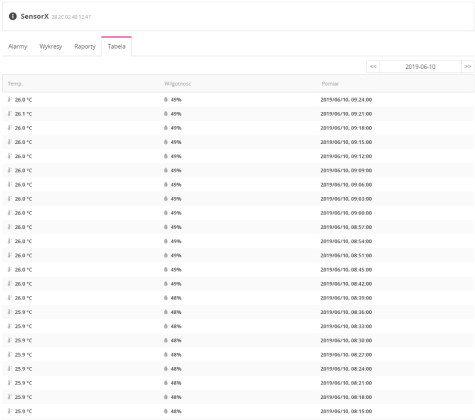Screen dimensions: 475x420
Task: Click timestamp 2019/06/10, 08:45:00
Action: (x=346, y=270)
